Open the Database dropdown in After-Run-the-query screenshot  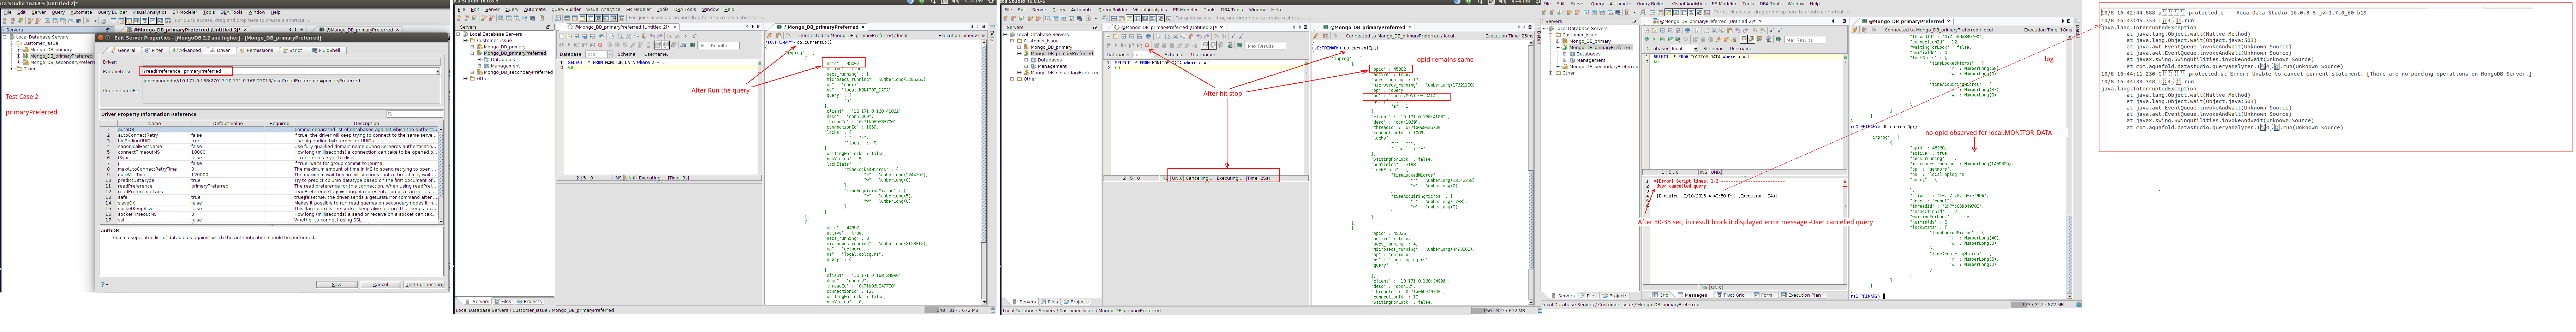click(610, 54)
